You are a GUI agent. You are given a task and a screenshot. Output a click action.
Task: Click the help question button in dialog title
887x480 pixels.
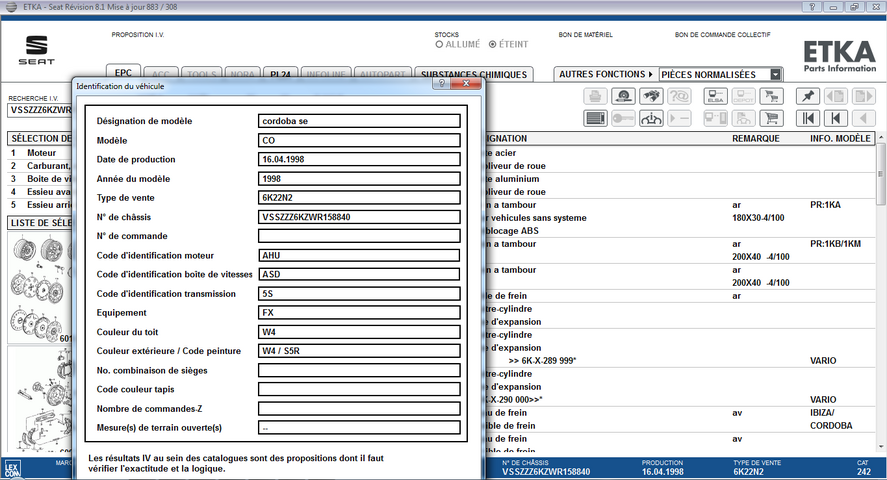(441, 84)
